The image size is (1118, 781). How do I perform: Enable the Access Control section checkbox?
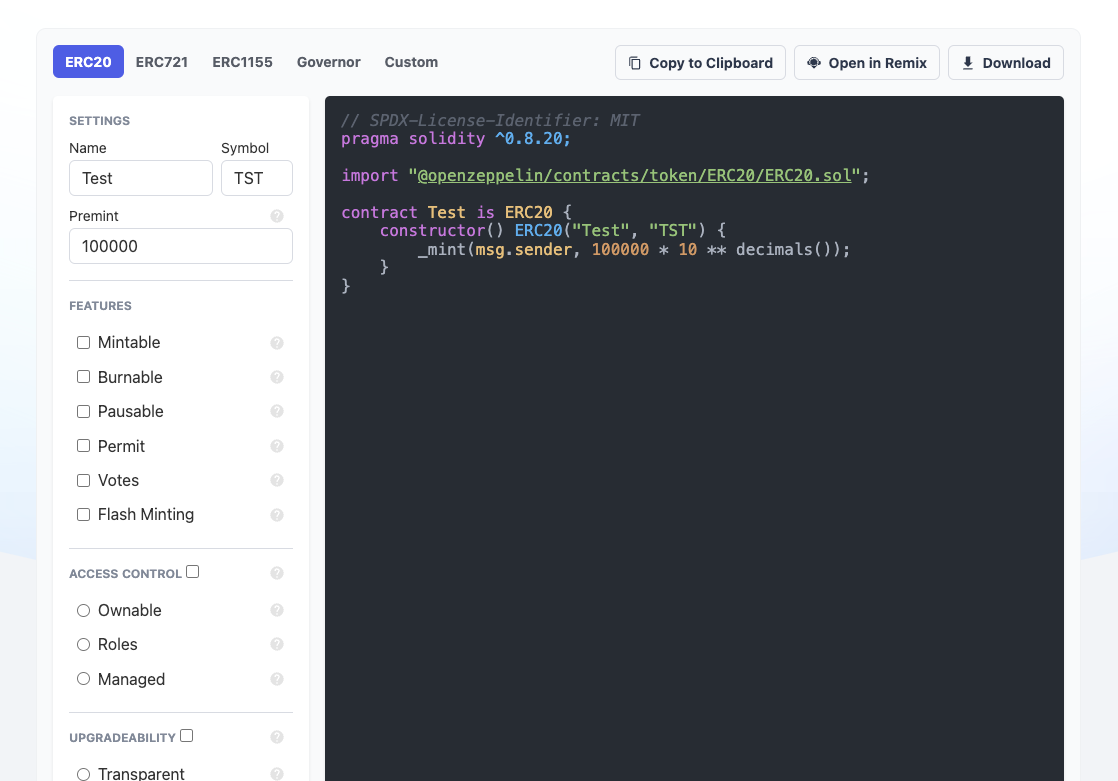193,572
